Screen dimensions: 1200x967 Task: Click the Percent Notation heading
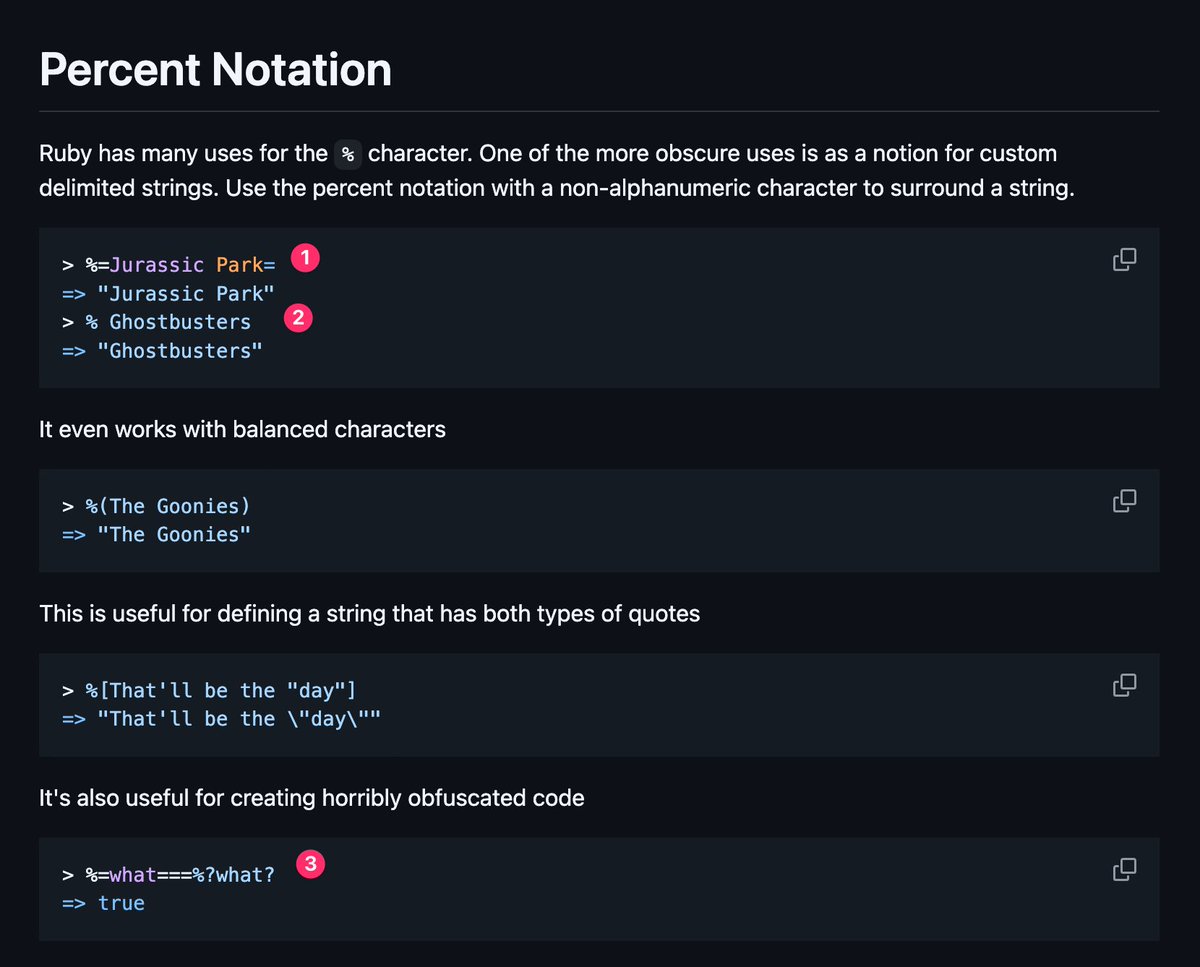point(215,70)
